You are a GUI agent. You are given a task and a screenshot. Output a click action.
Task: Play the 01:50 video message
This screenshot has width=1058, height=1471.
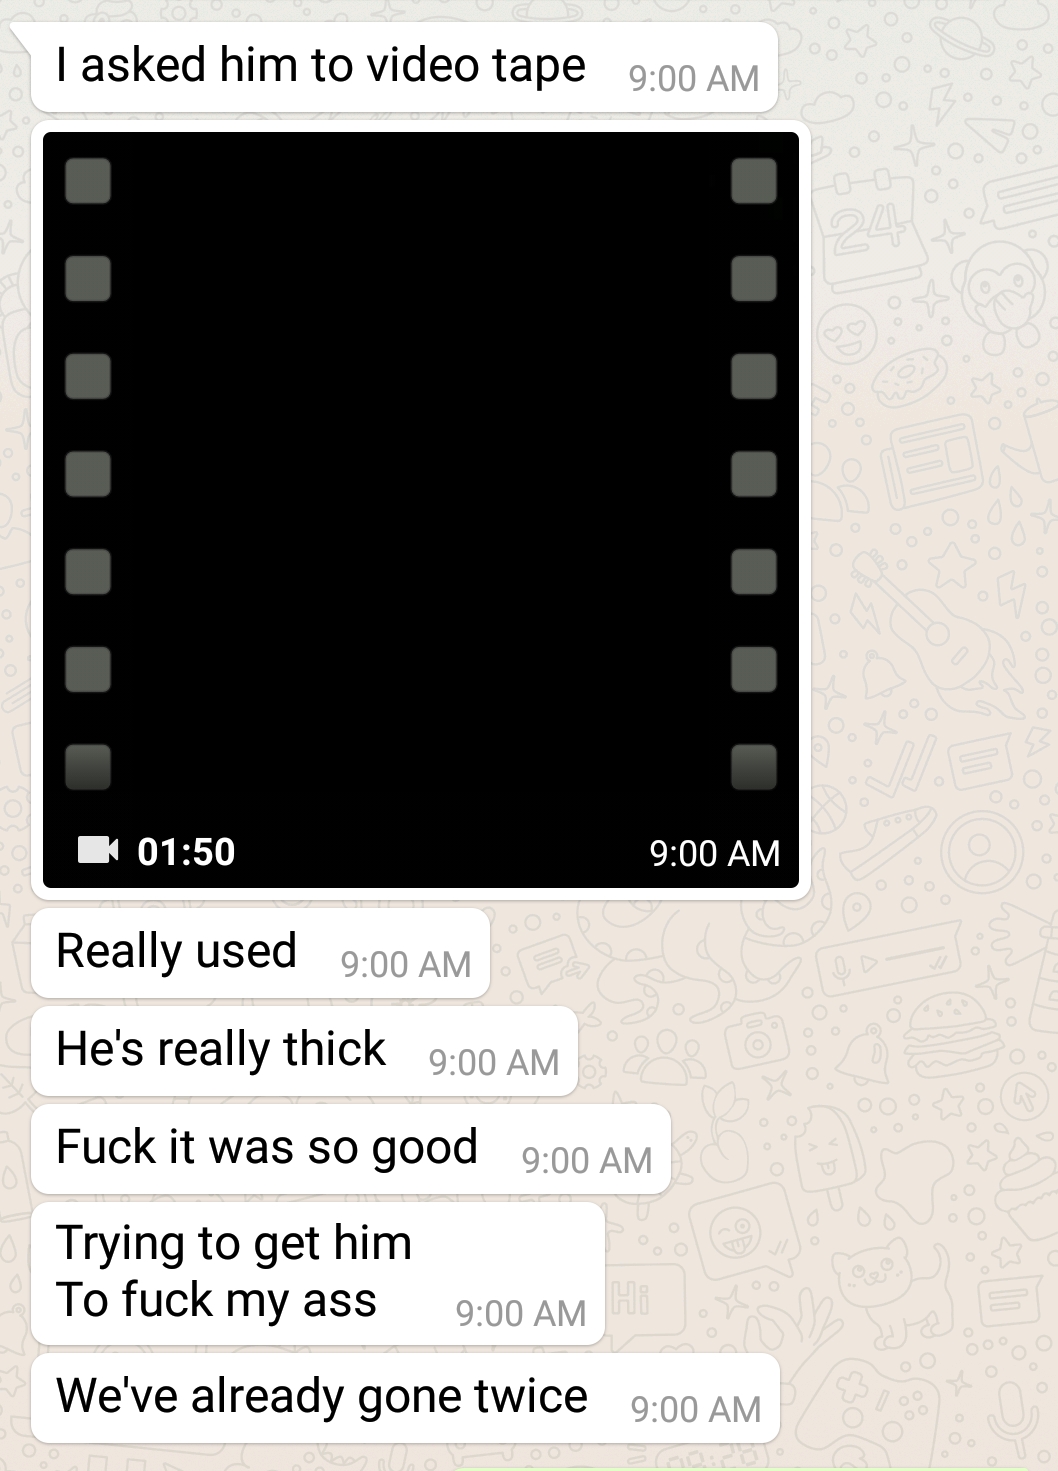421,510
